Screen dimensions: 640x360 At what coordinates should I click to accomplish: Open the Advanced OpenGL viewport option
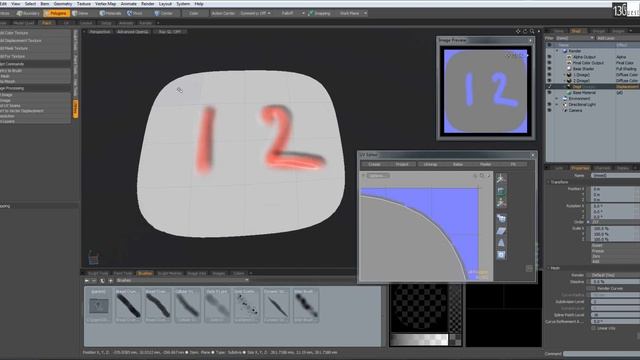pos(132,31)
